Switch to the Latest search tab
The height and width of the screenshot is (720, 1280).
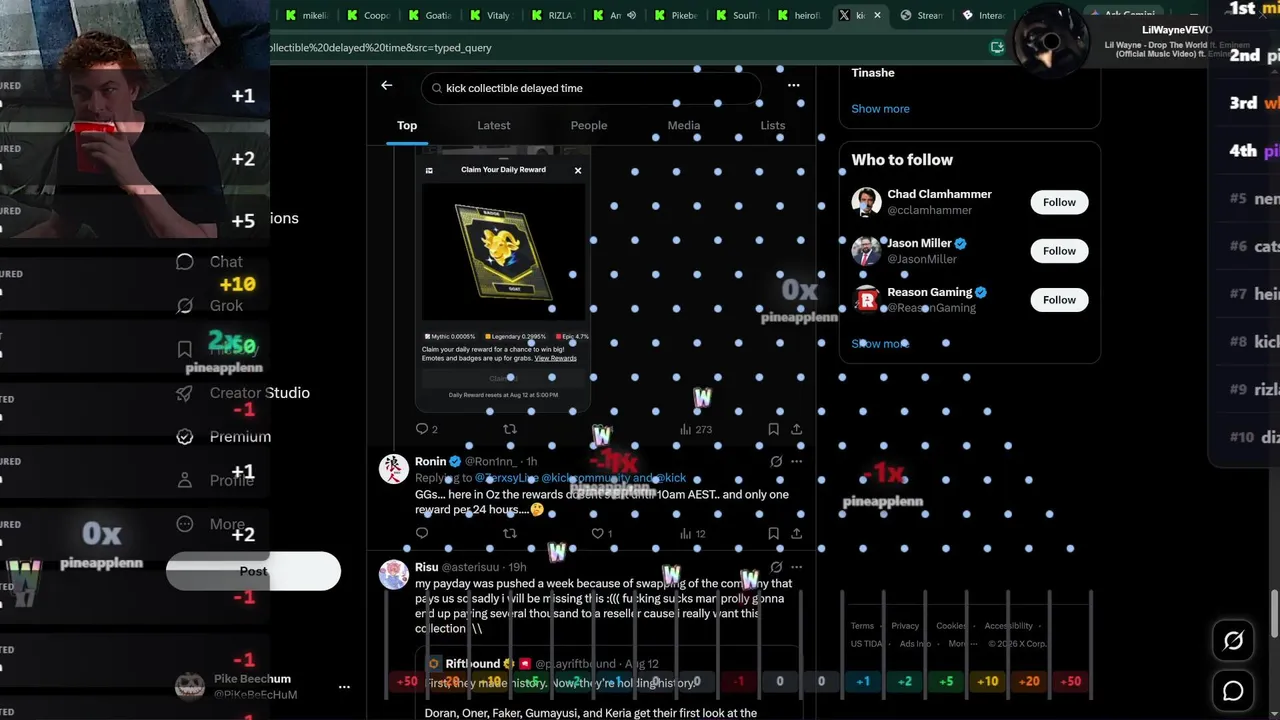click(493, 126)
